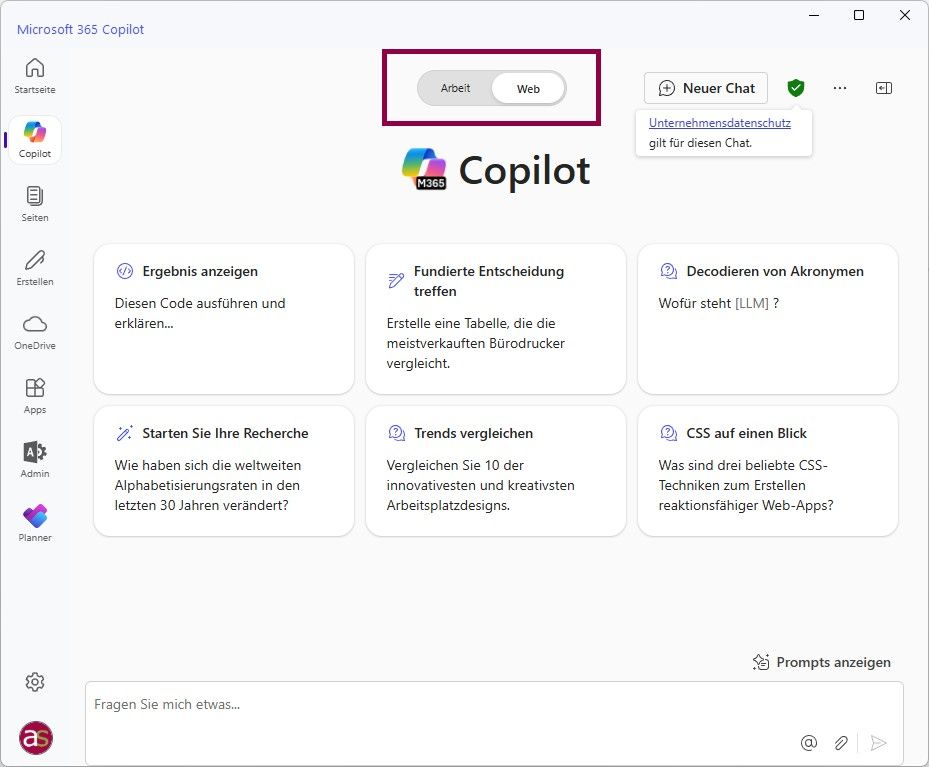
Task: Show prompts via Prompts anzeigen
Action: (x=821, y=662)
